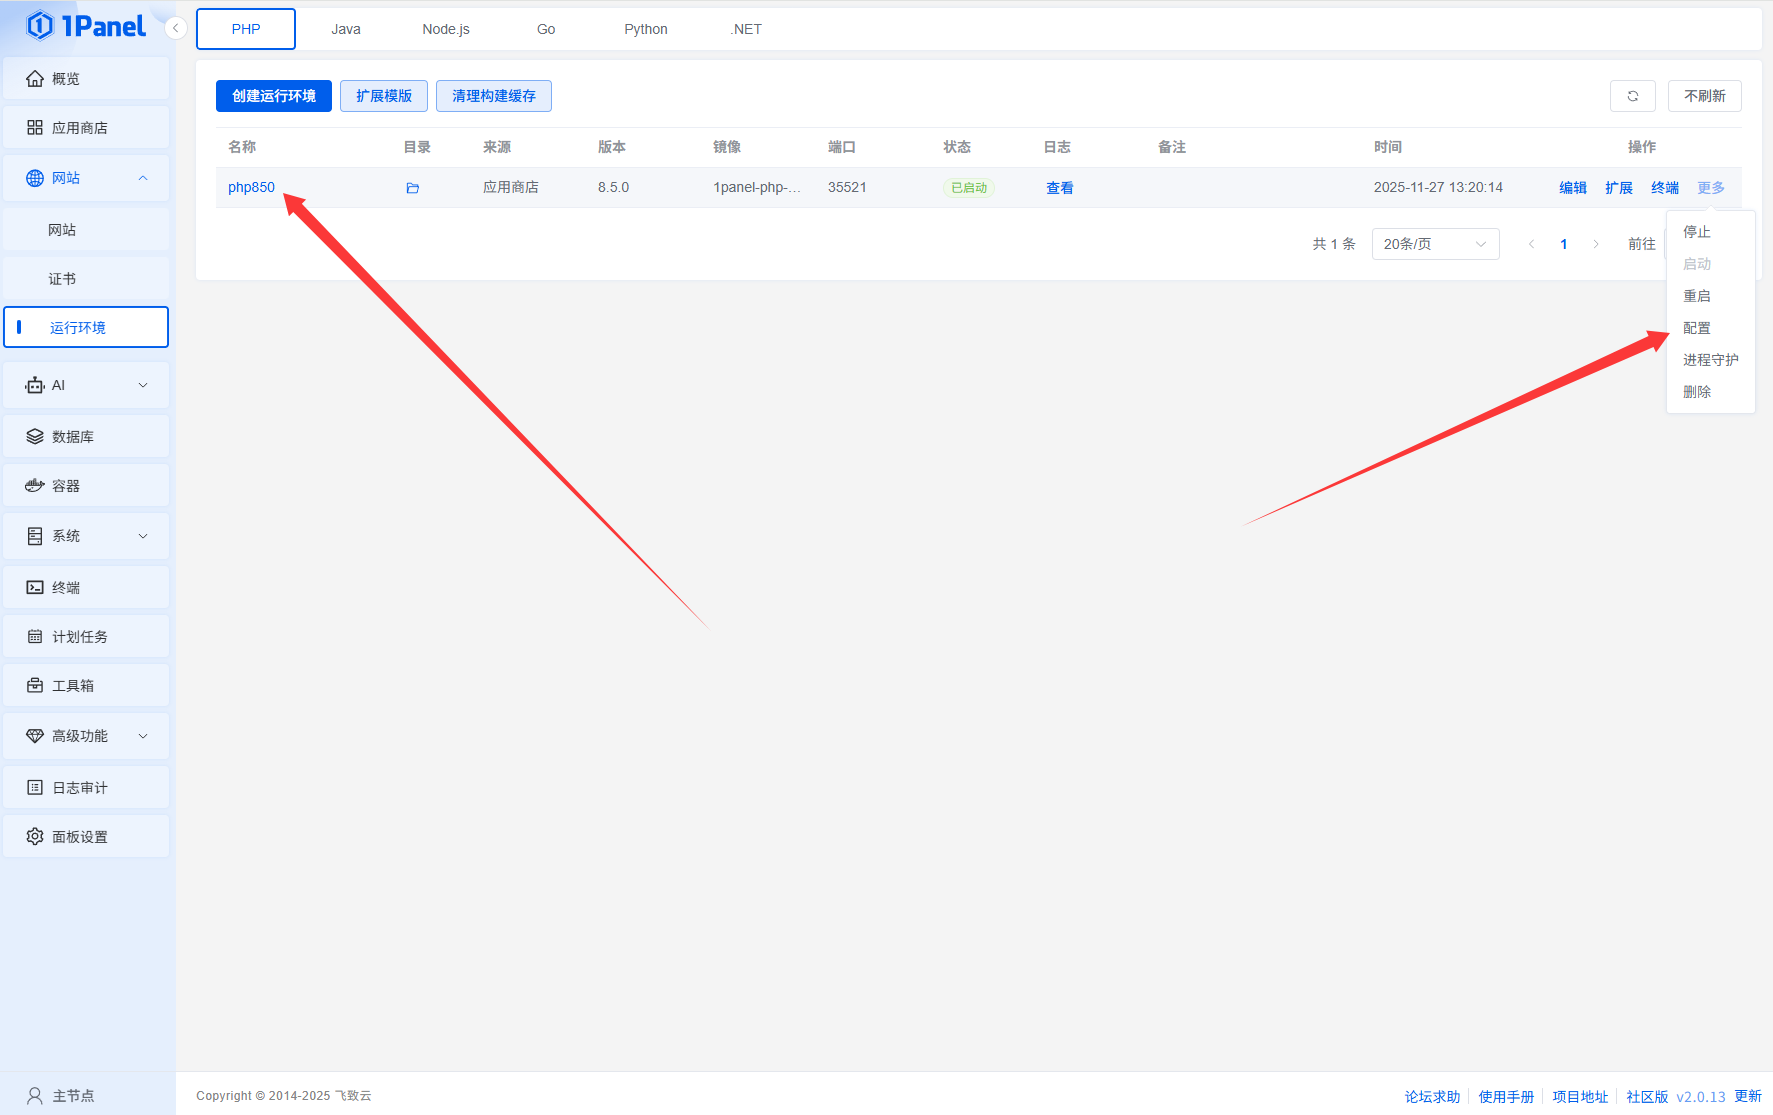The width and height of the screenshot is (1773, 1115).
Task: Open the php850 directory folder icon
Action: [x=412, y=188]
